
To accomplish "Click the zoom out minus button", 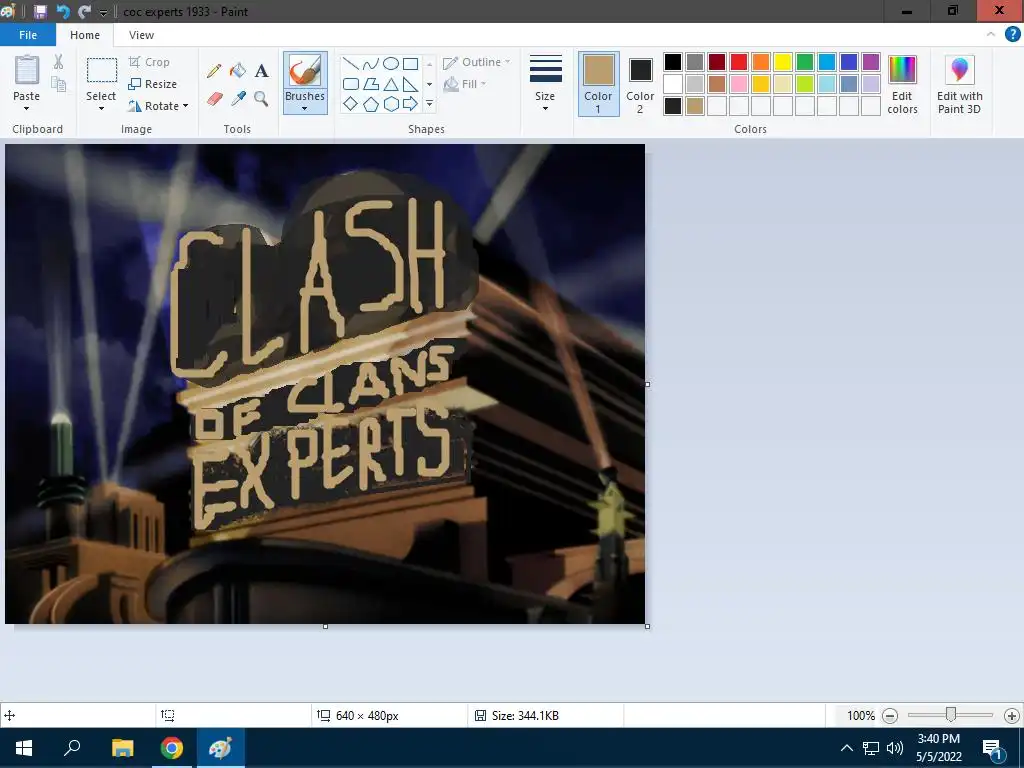I will [889, 716].
